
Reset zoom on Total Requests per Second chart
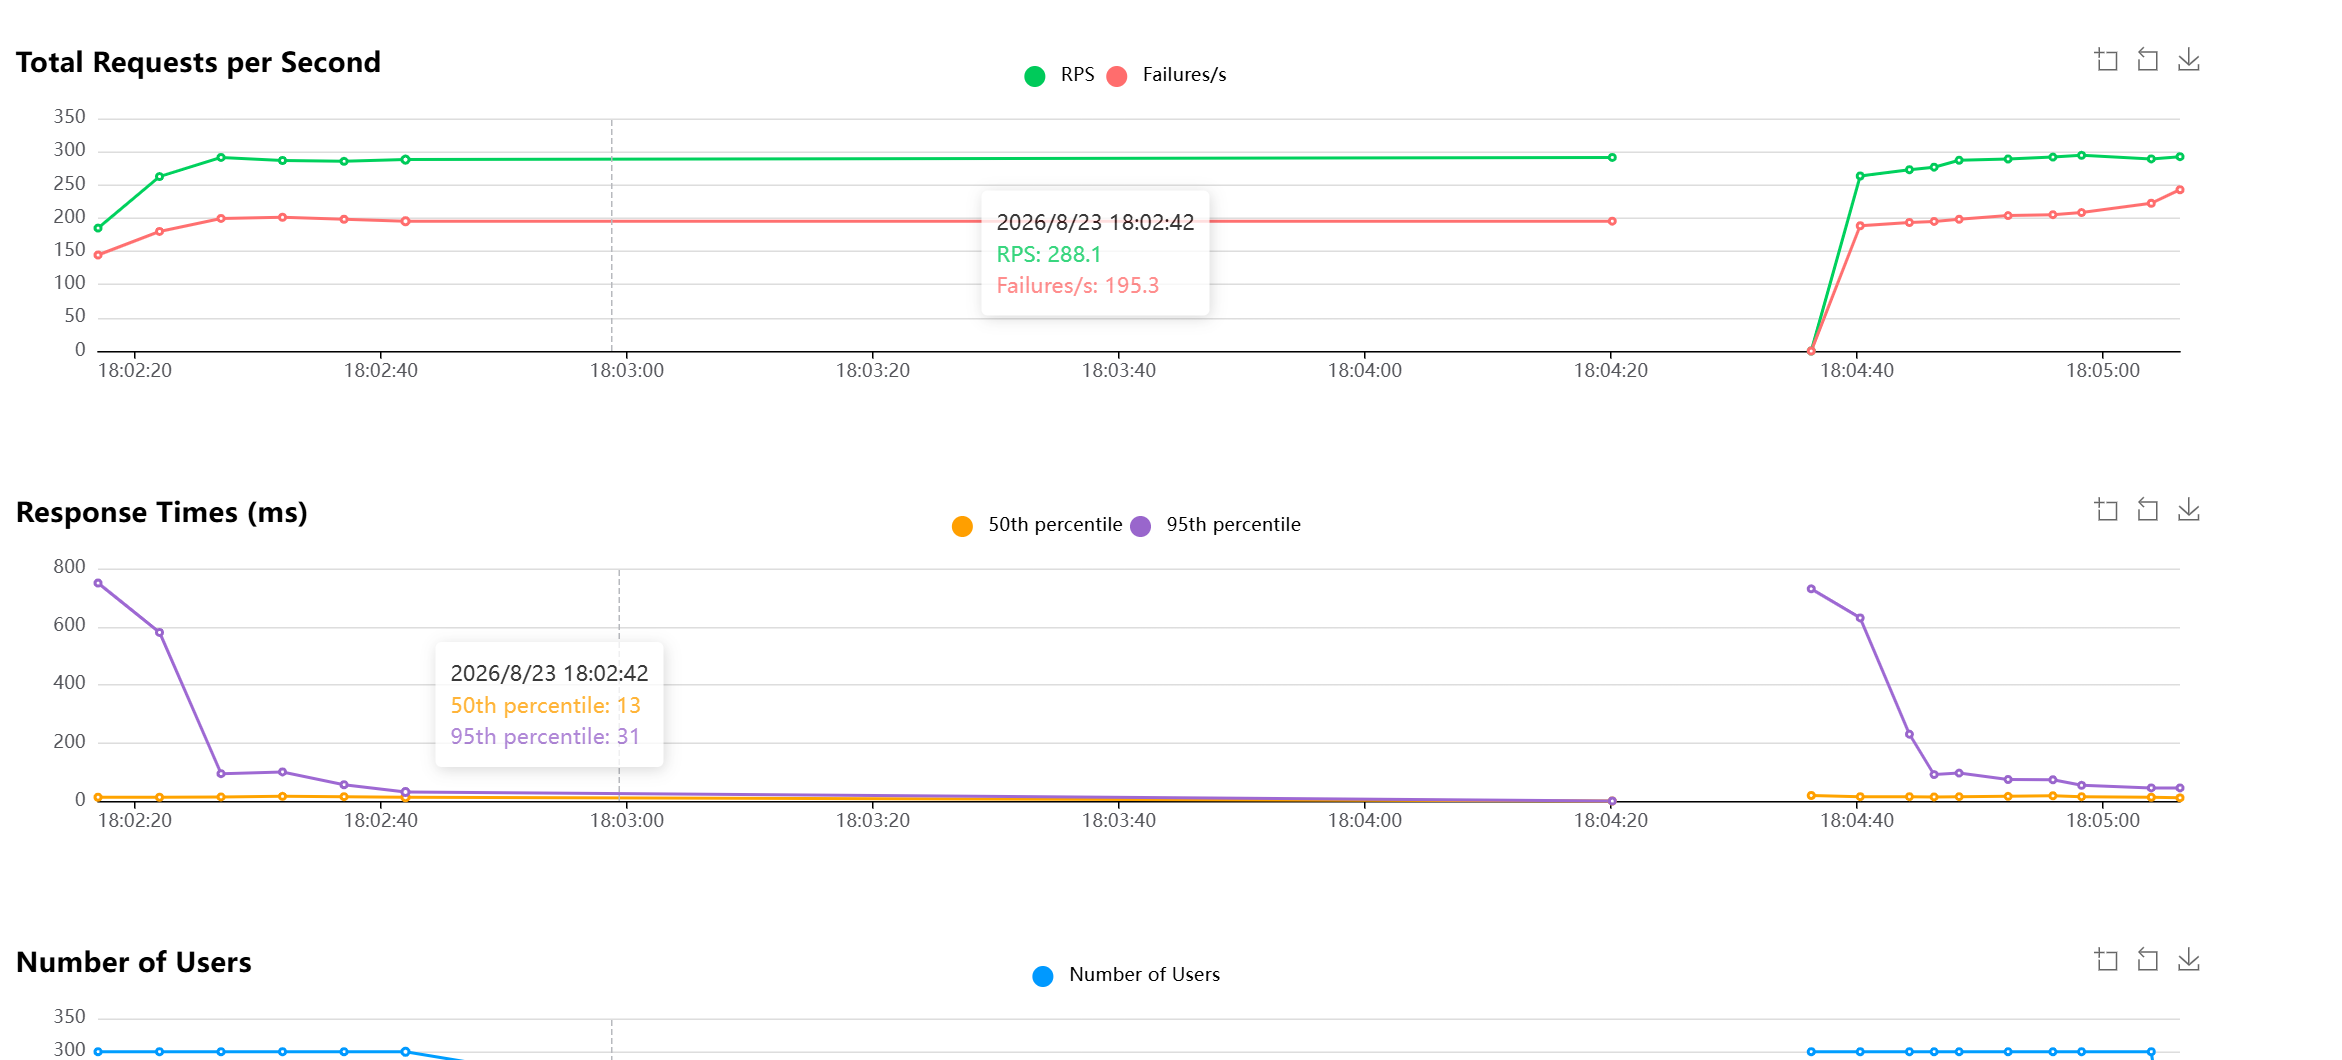2147,60
